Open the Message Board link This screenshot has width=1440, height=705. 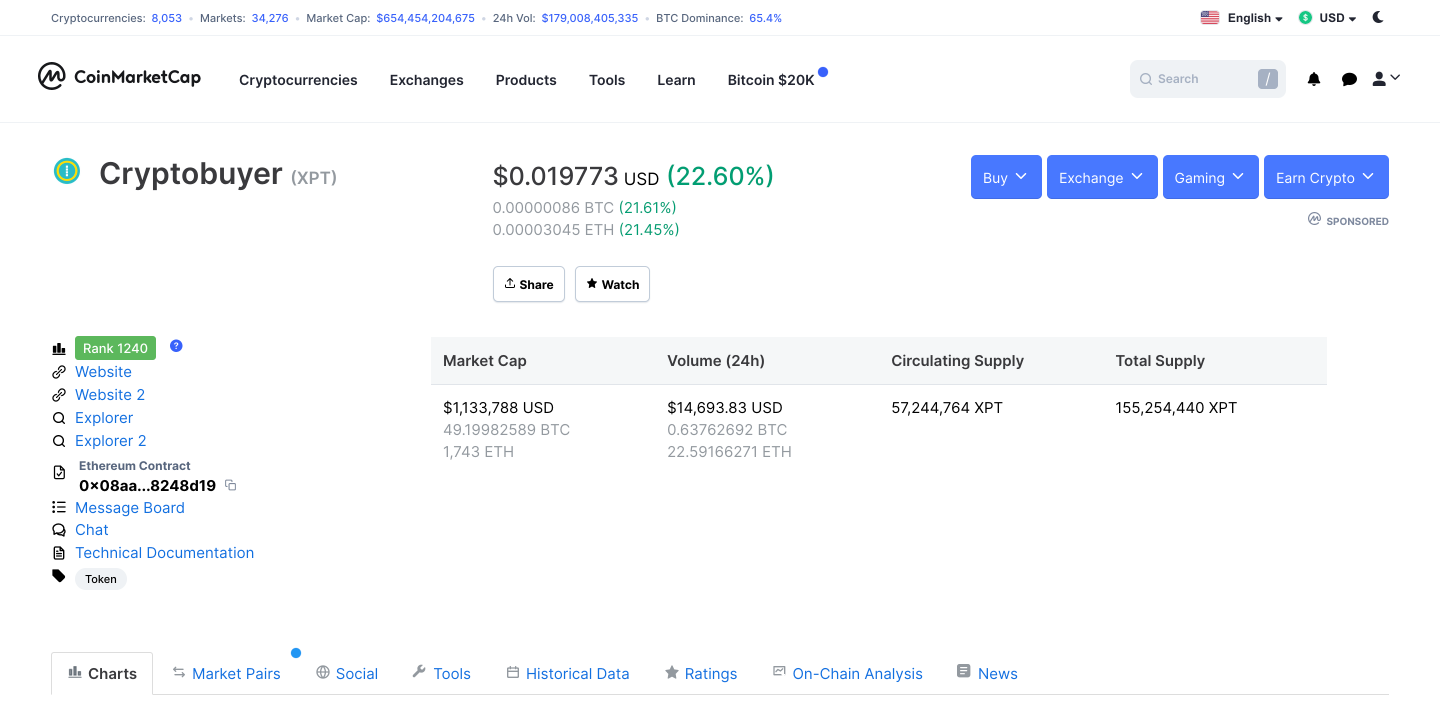point(130,507)
